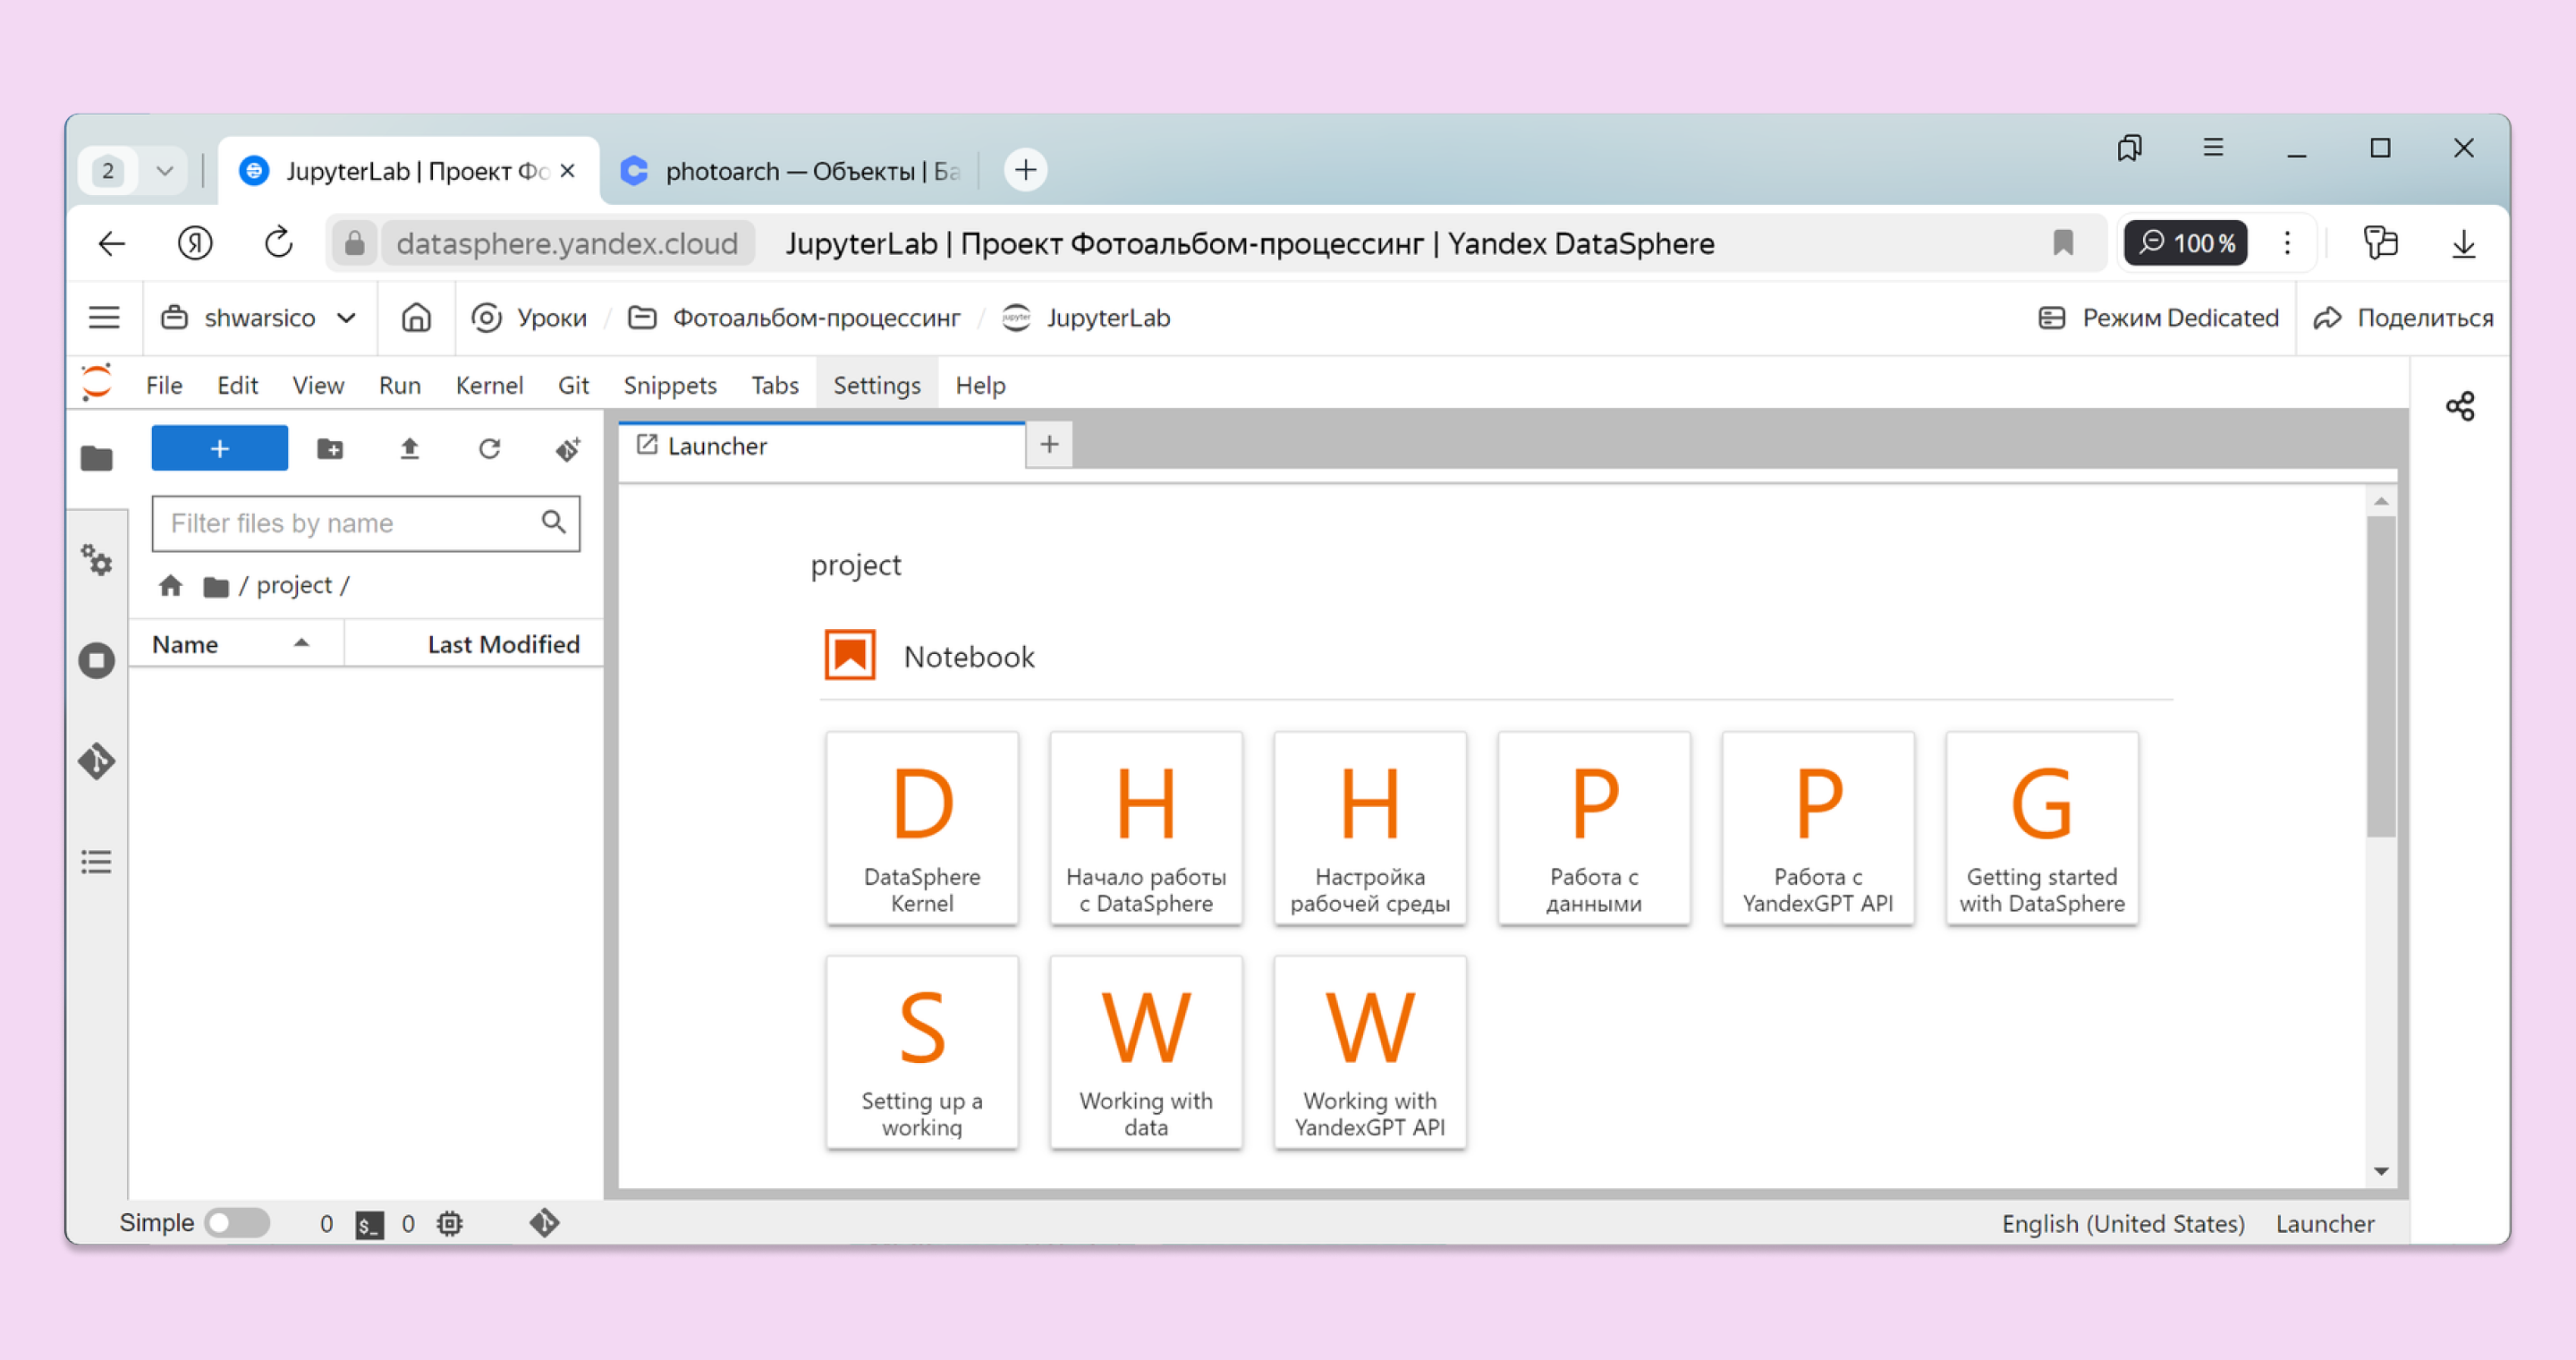Create a new folder in file browser
This screenshot has width=2576, height=1360.
[330, 448]
